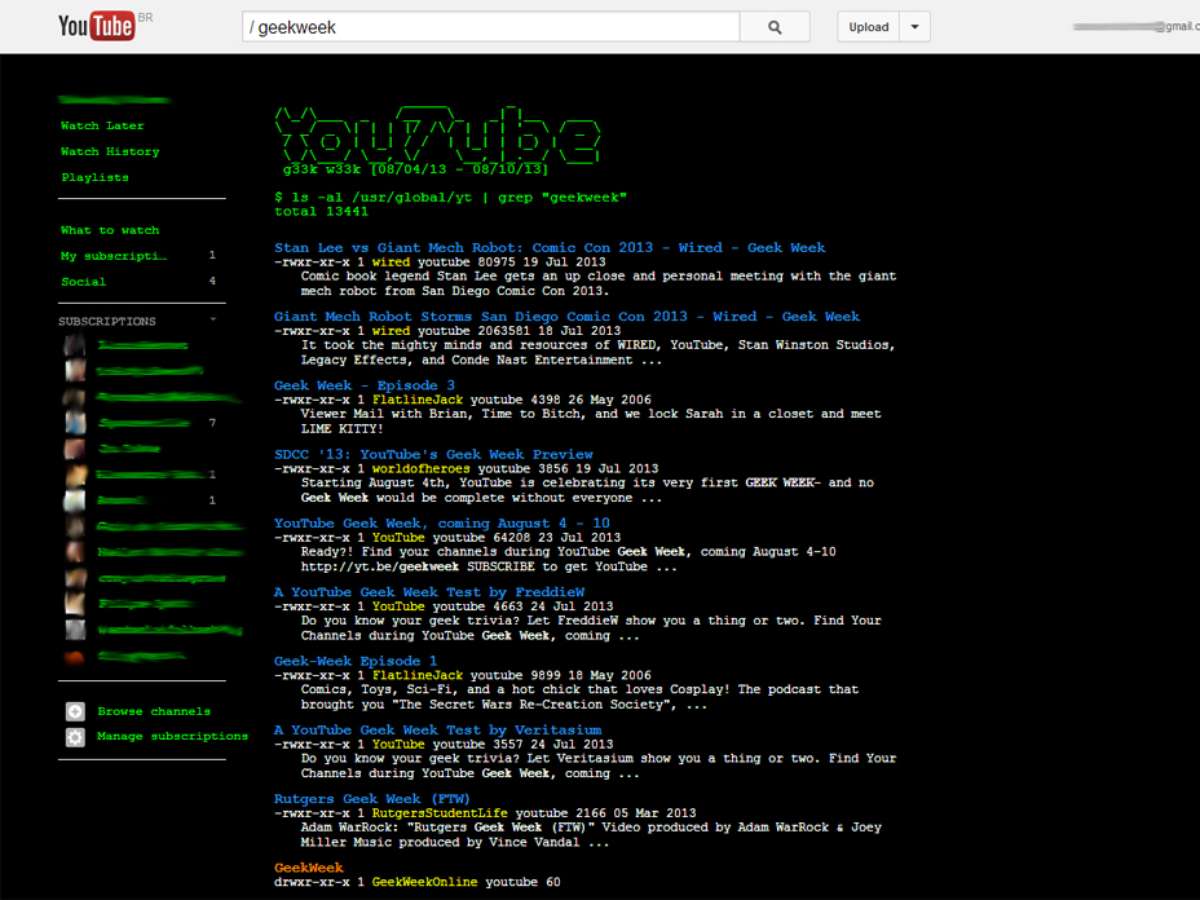Open the Browse channels link
Screen dimensions: 1200x900
[154, 712]
